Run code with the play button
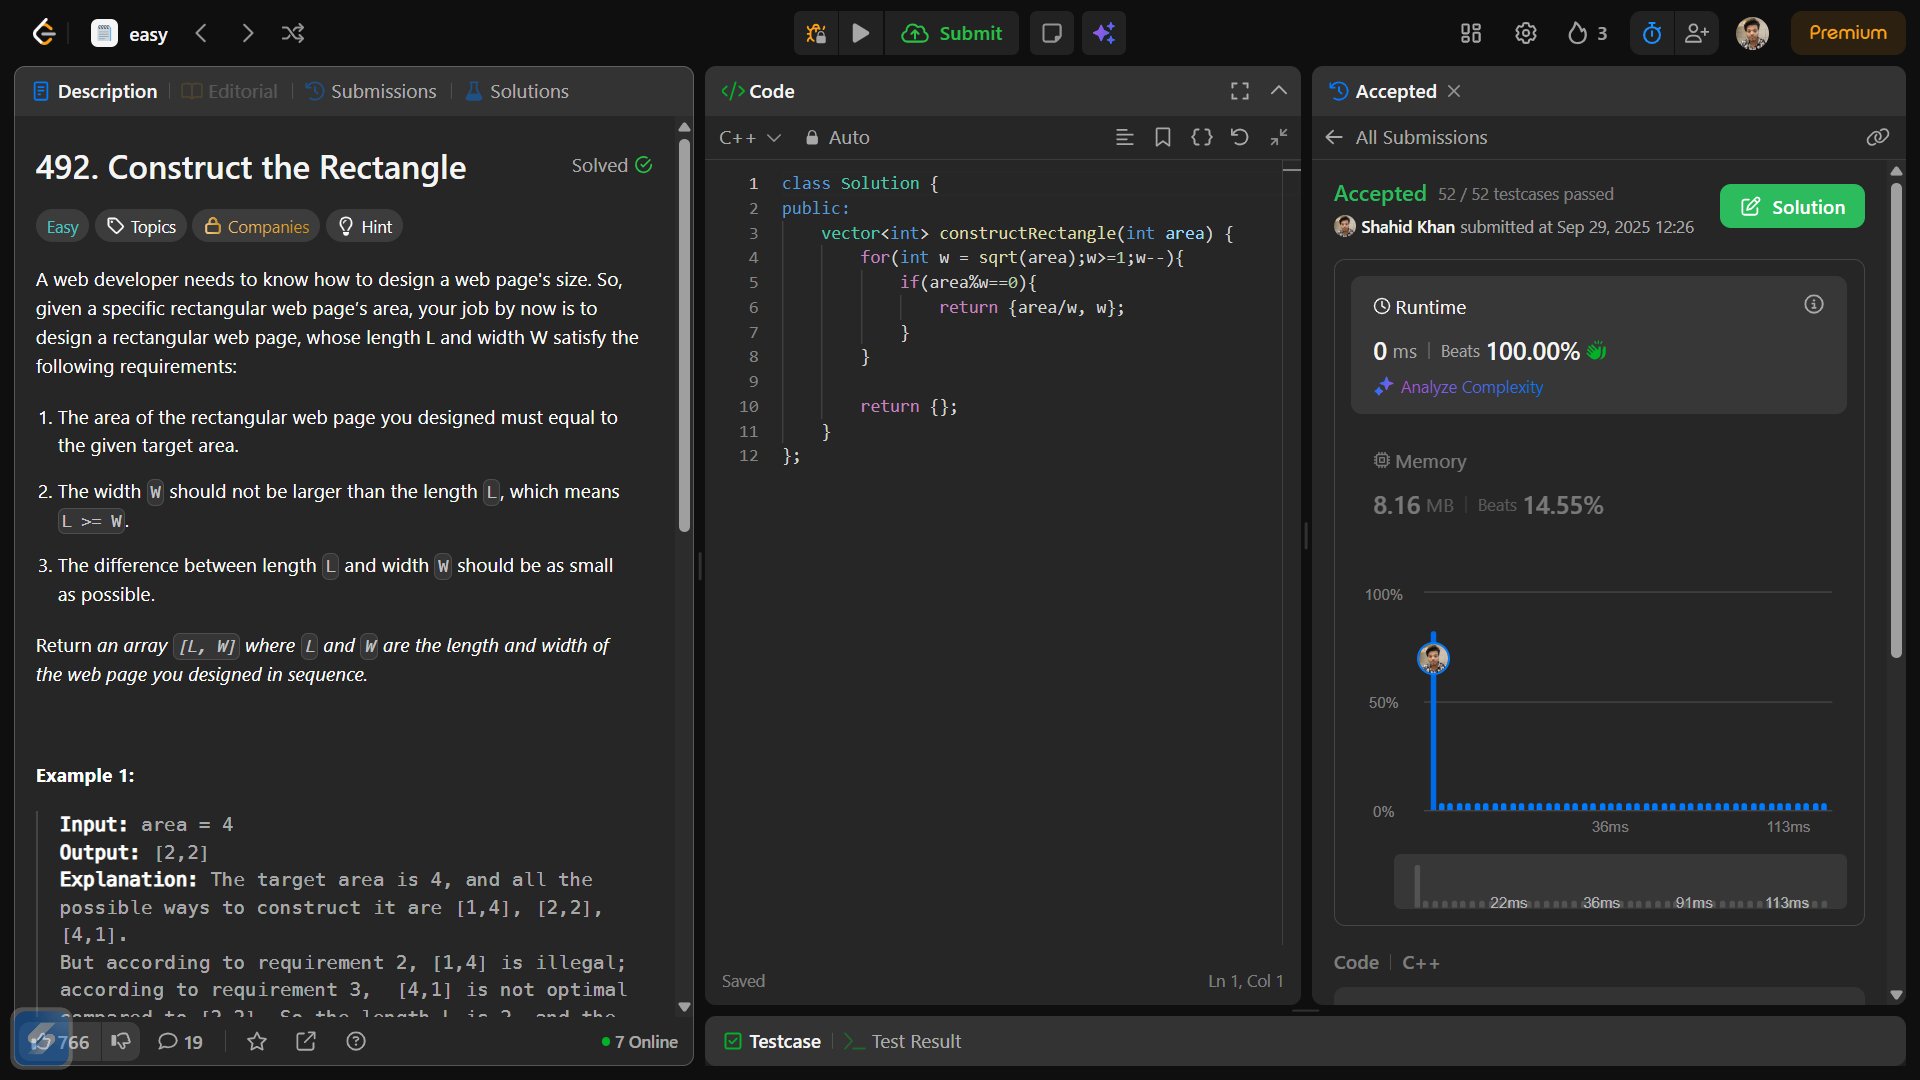 (860, 33)
